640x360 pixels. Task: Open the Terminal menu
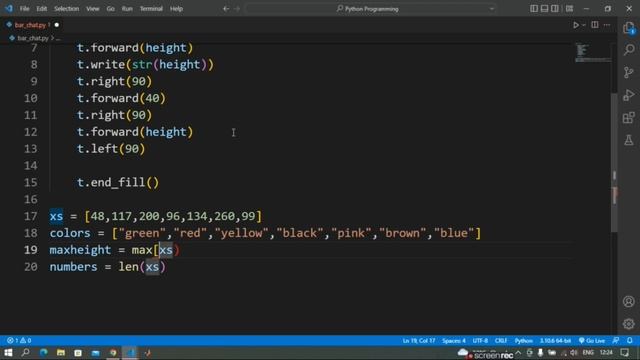151,9
